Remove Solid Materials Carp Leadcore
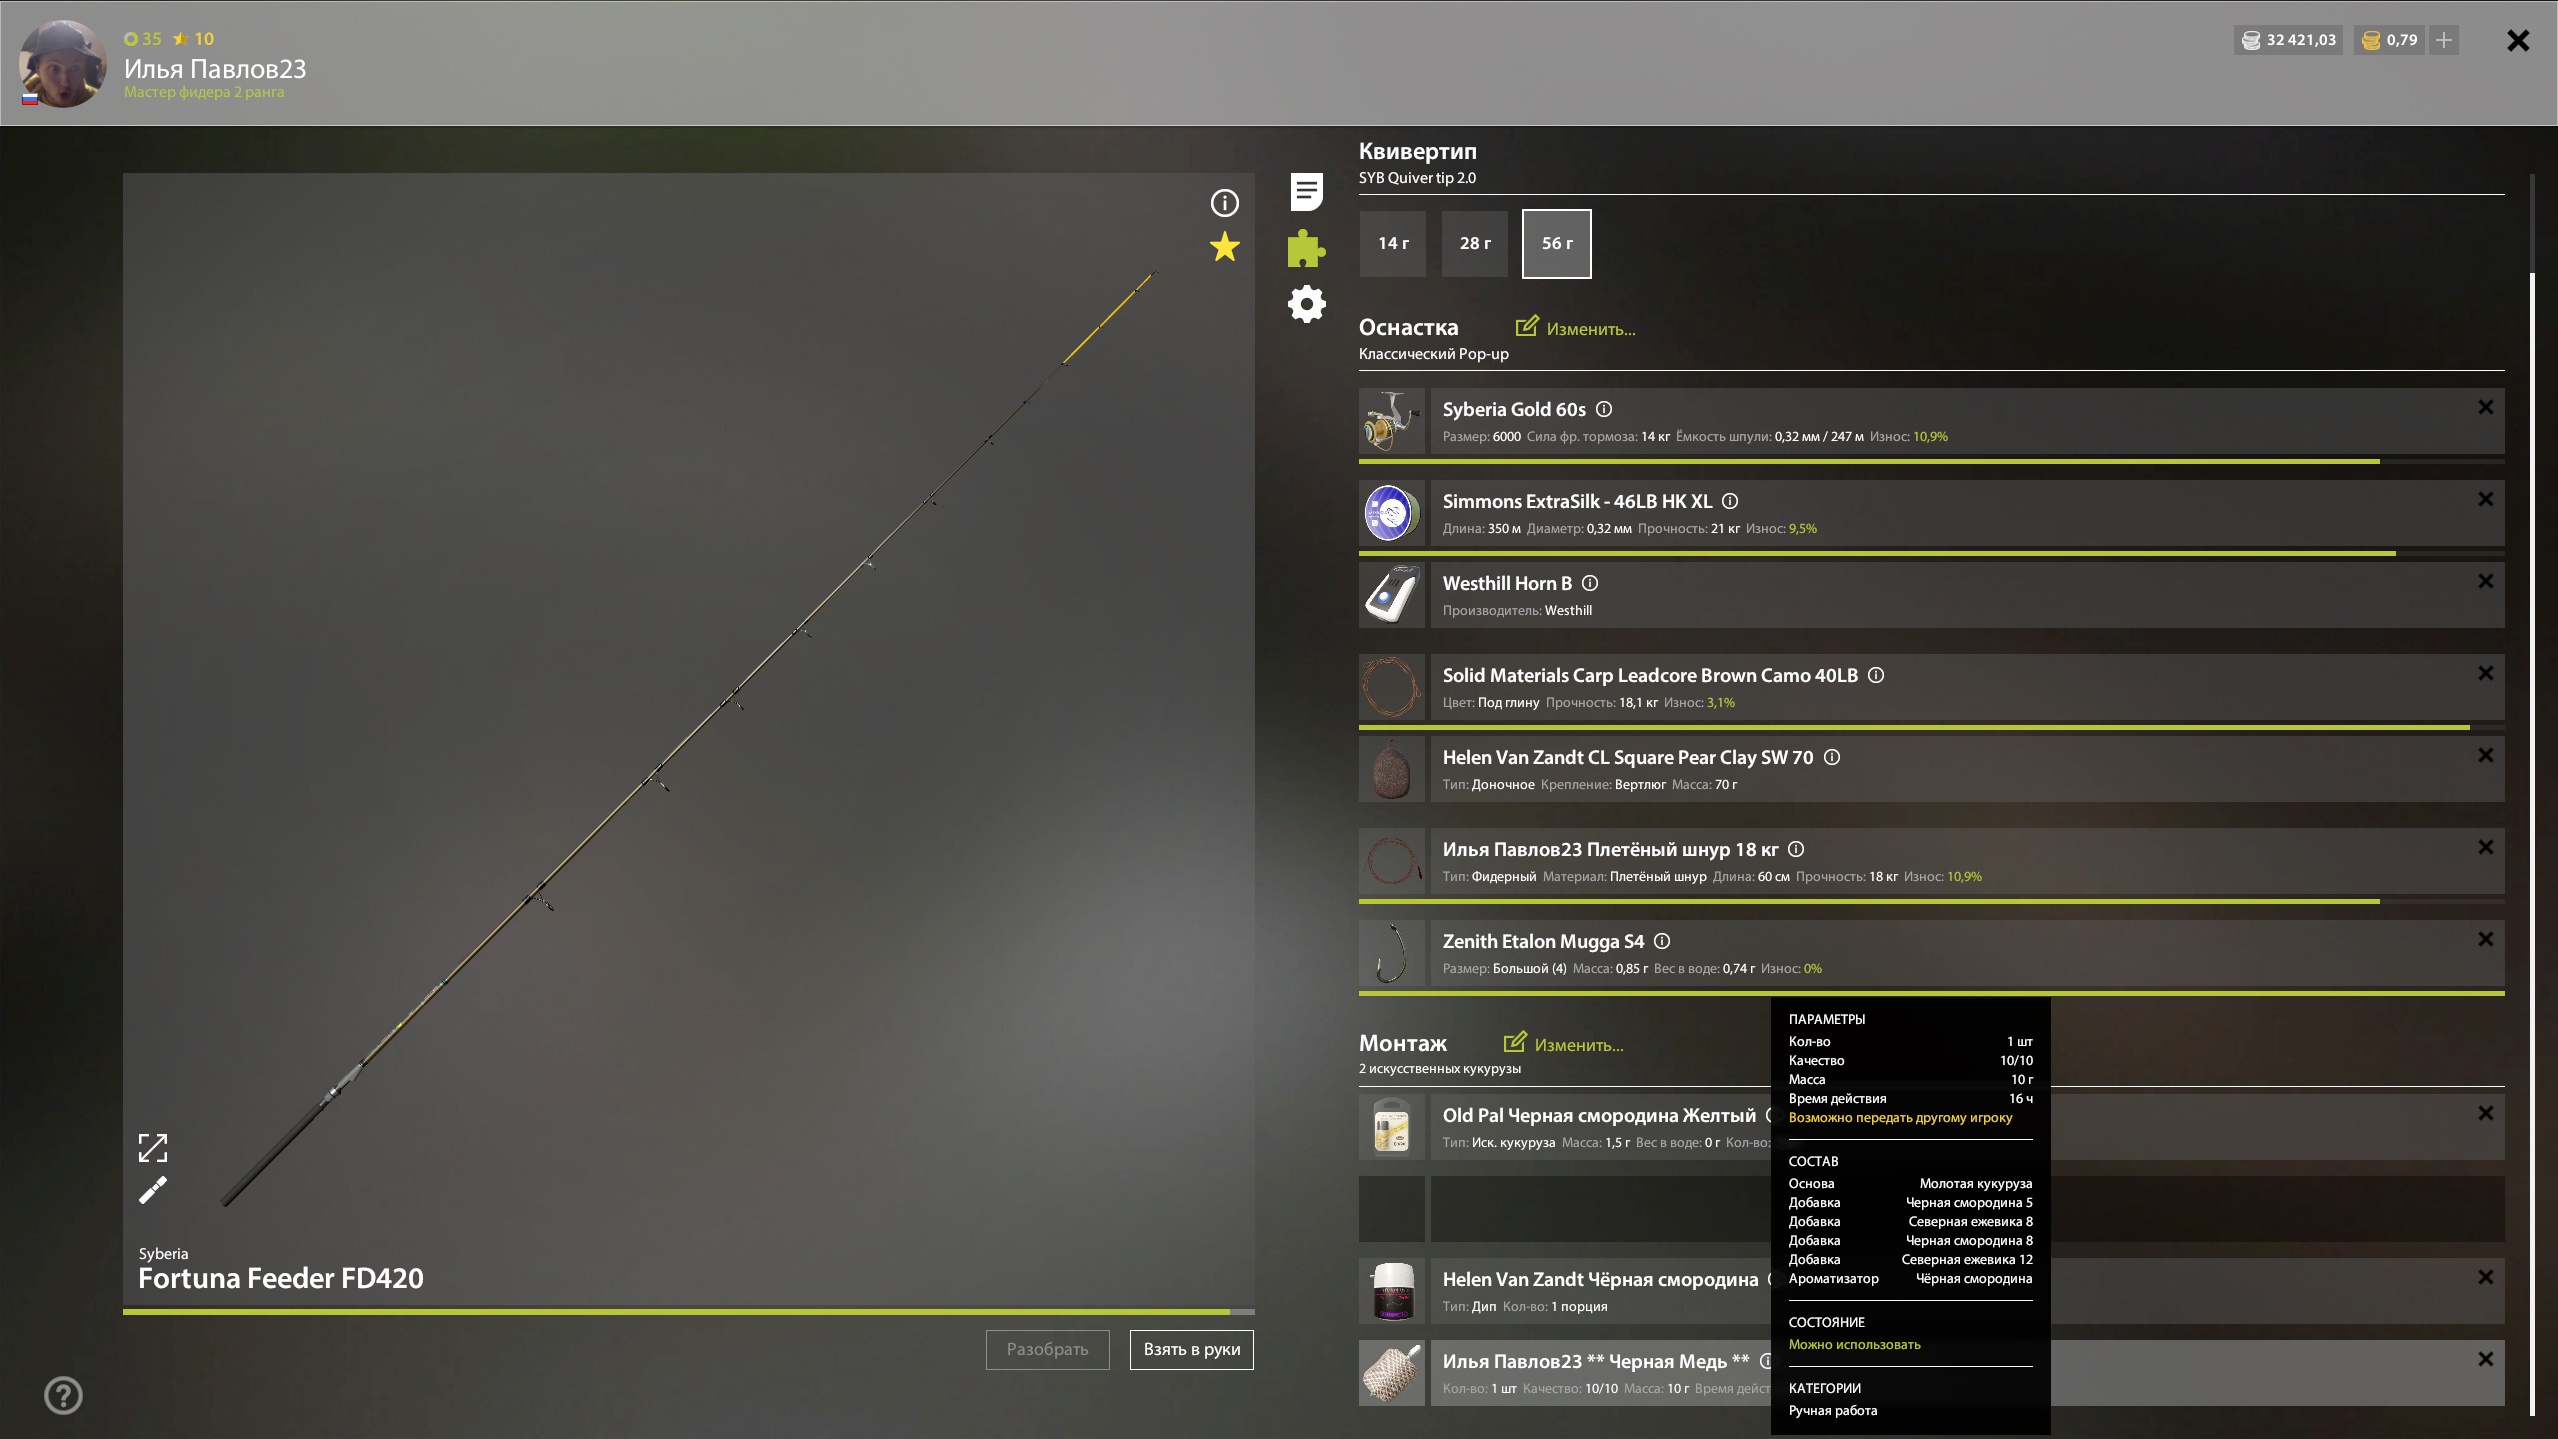Screen dimensions: 2558x1439 pyautogui.click(x=2485, y=673)
